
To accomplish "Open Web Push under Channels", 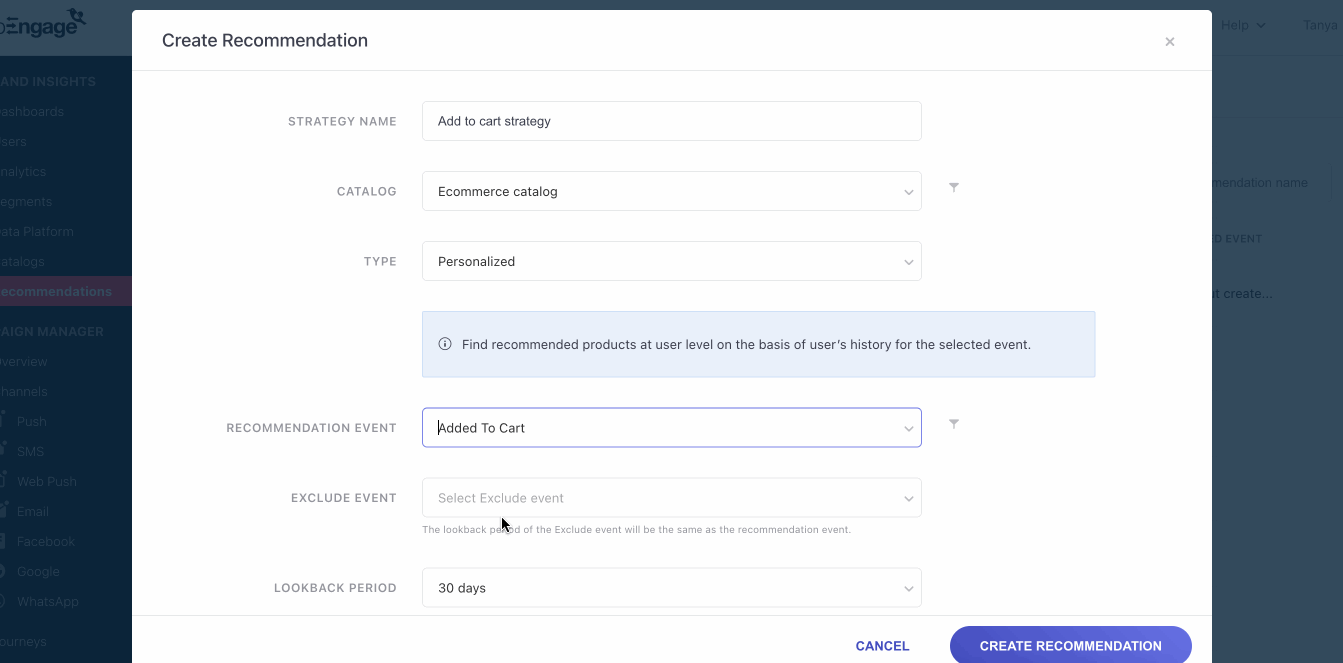I will (x=46, y=482).
